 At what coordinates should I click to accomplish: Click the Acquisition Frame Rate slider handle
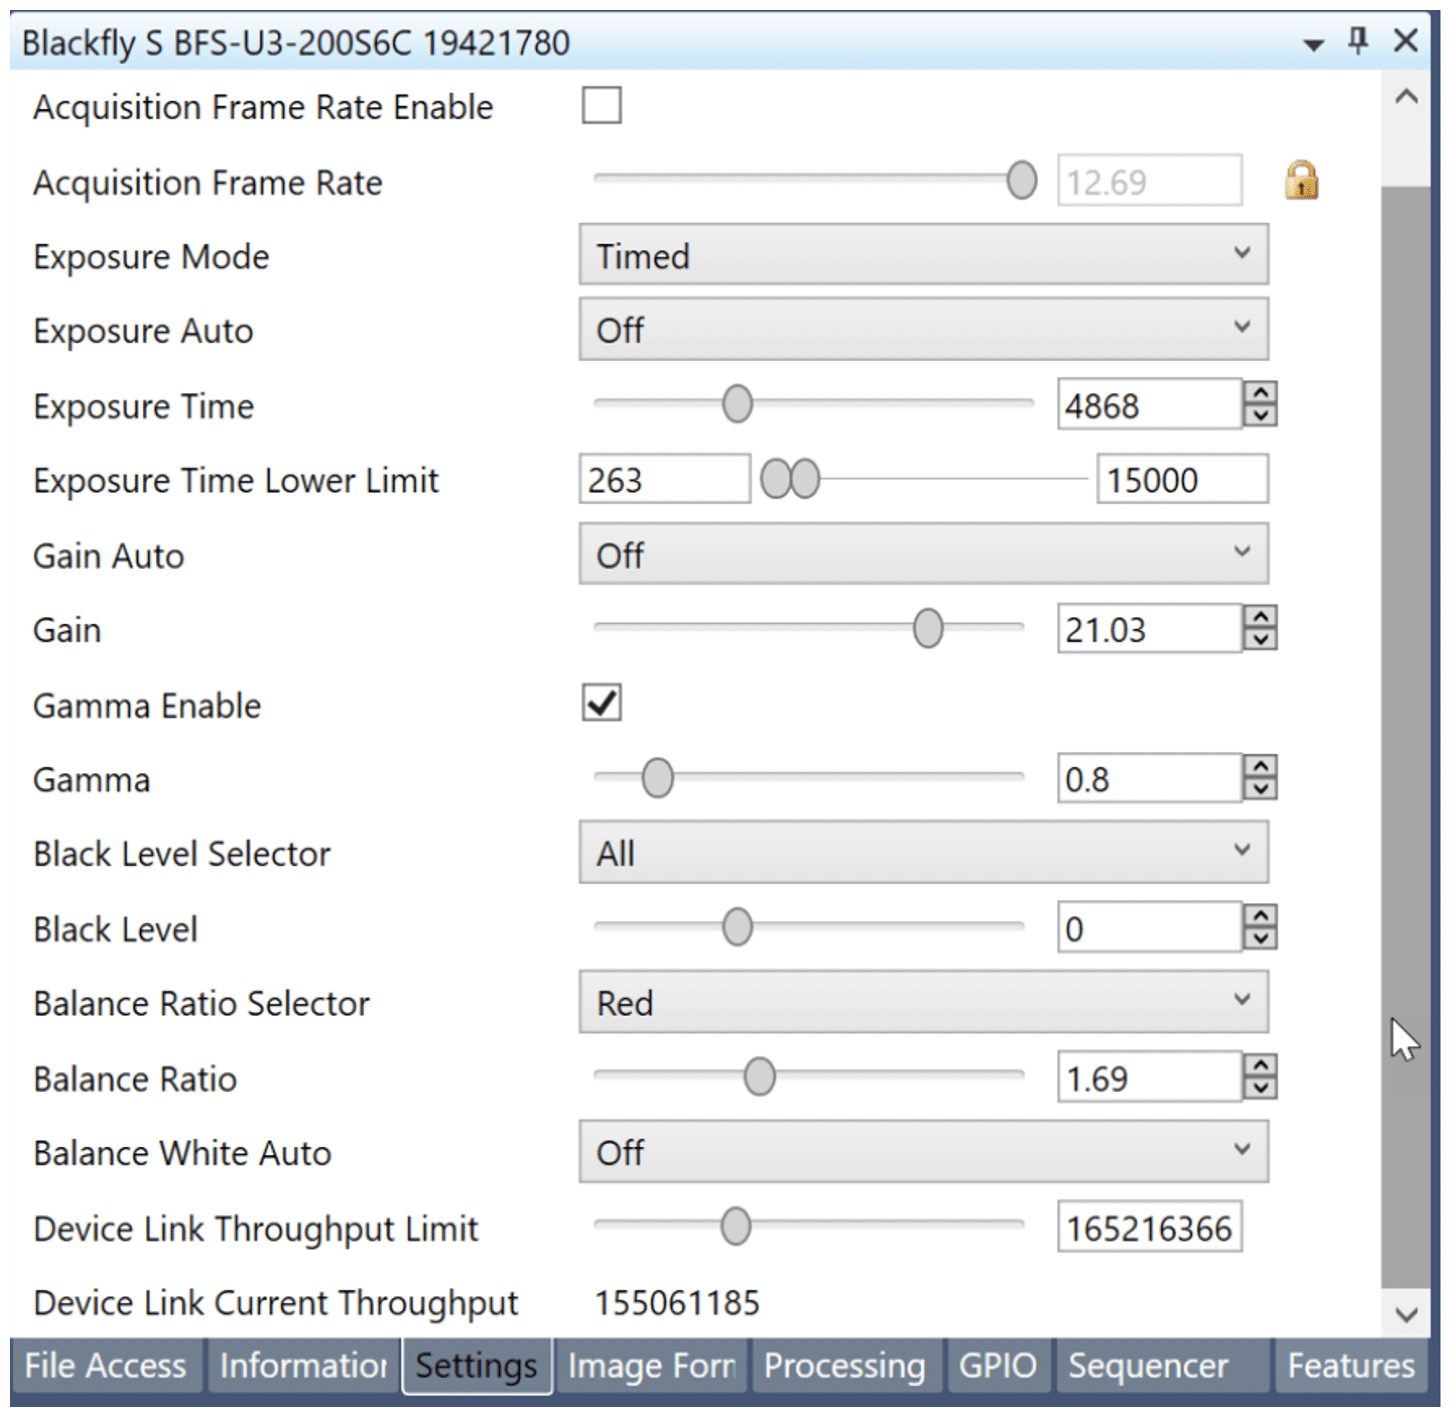tap(1022, 180)
